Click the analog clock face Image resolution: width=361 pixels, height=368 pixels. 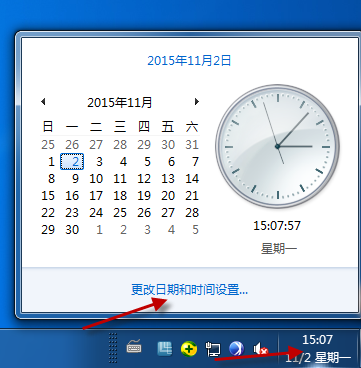click(x=277, y=146)
